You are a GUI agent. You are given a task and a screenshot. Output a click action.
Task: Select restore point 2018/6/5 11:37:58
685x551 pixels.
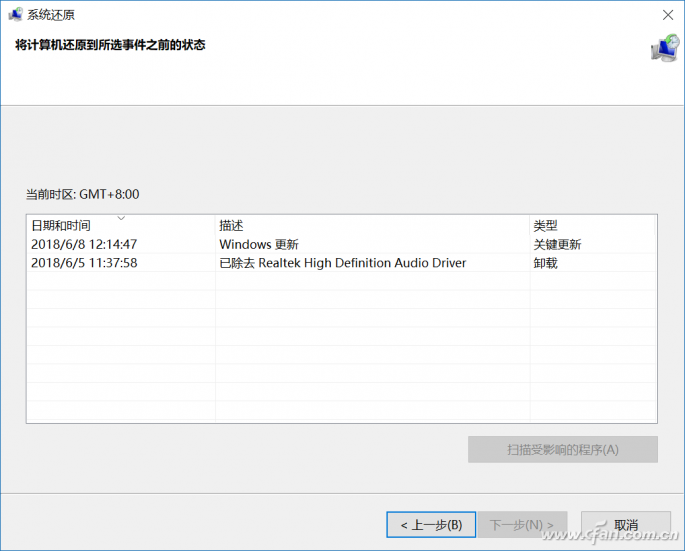click(342, 263)
